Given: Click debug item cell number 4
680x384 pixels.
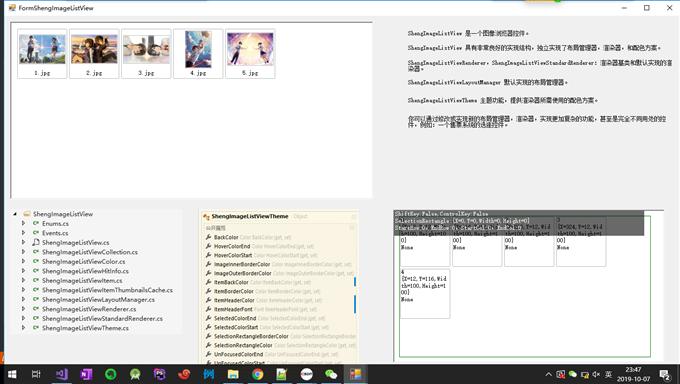Looking at the screenshot, I should pos(425,293).
